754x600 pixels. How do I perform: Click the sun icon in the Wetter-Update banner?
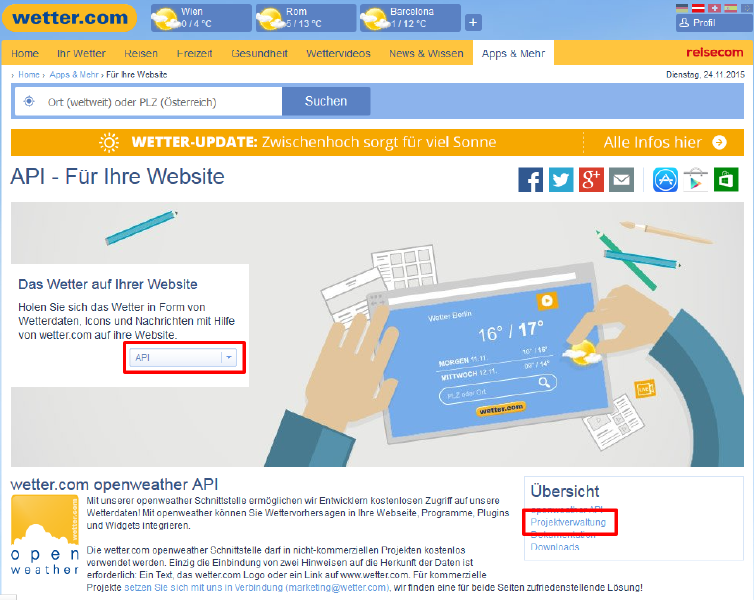tap(109, 142)
